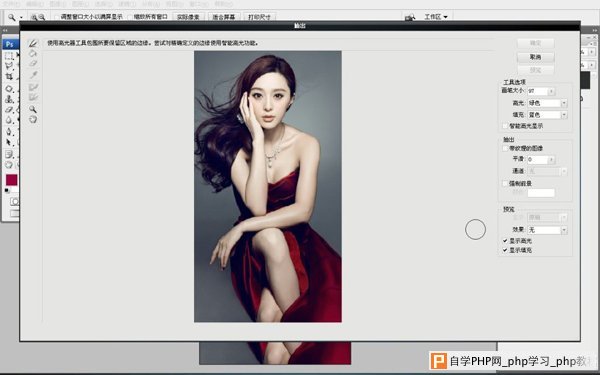Select the Eyedropper tool in Extract dialog
The width and height of the screenshot is (600, 375).
pos(33,75)
